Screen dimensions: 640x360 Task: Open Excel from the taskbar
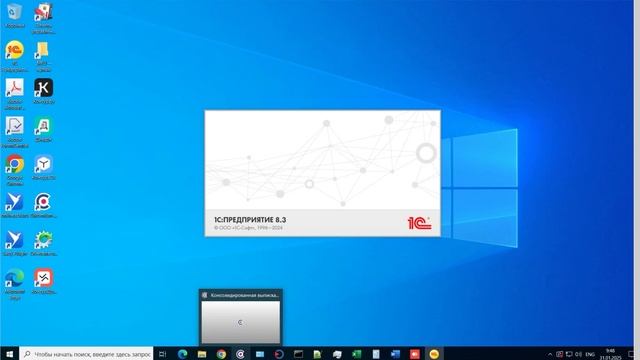[357, 354]
